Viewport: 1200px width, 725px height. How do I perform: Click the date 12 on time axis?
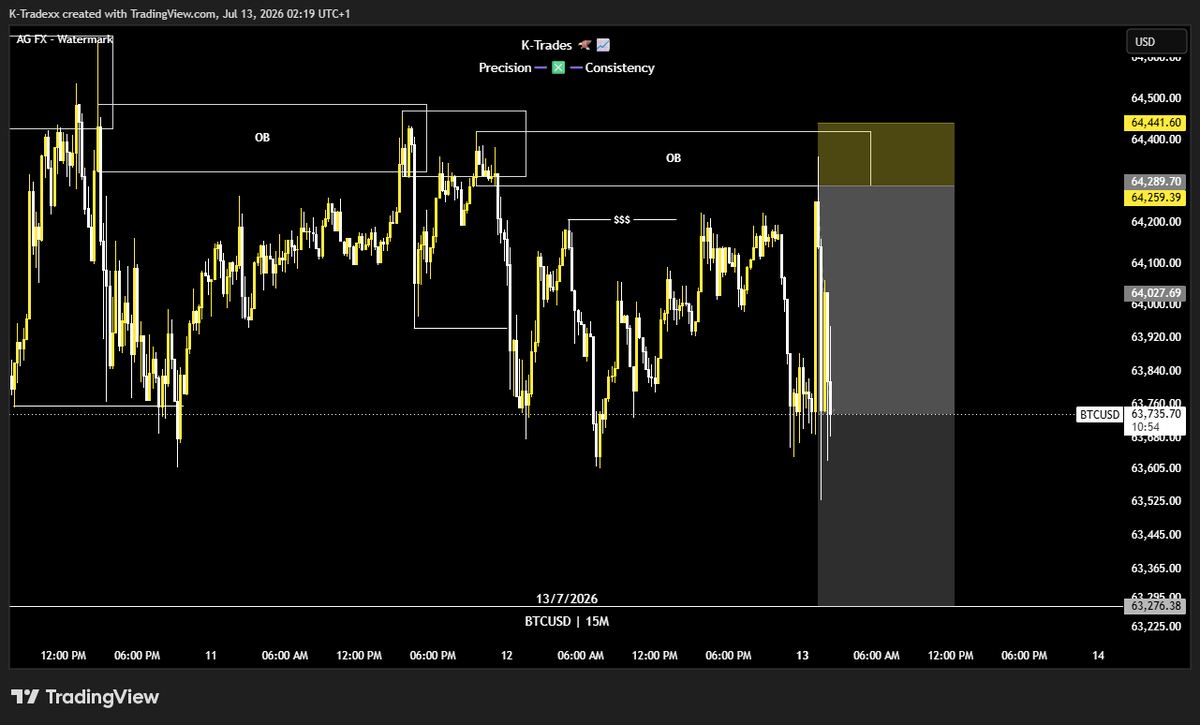(507, 656)
